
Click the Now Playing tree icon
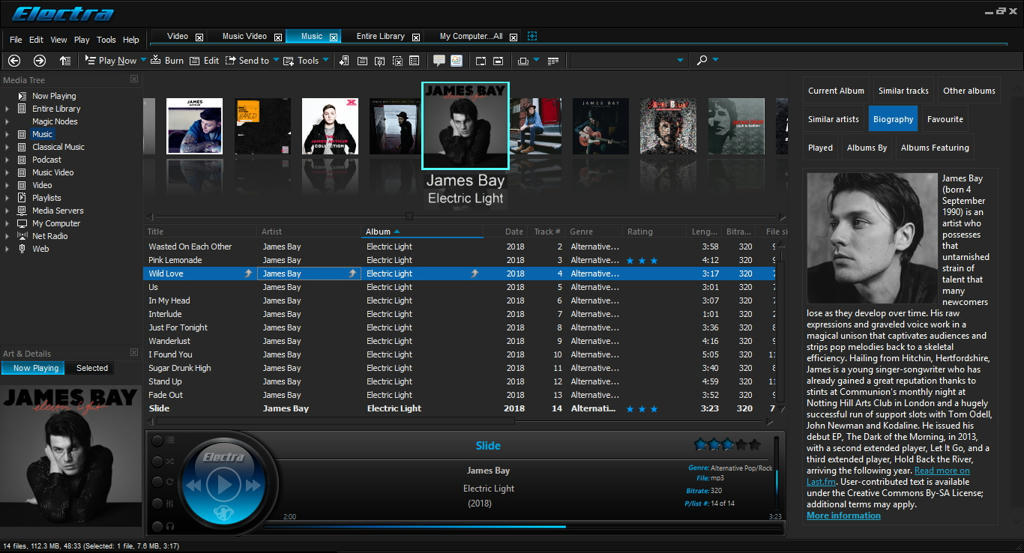(22, 96)
